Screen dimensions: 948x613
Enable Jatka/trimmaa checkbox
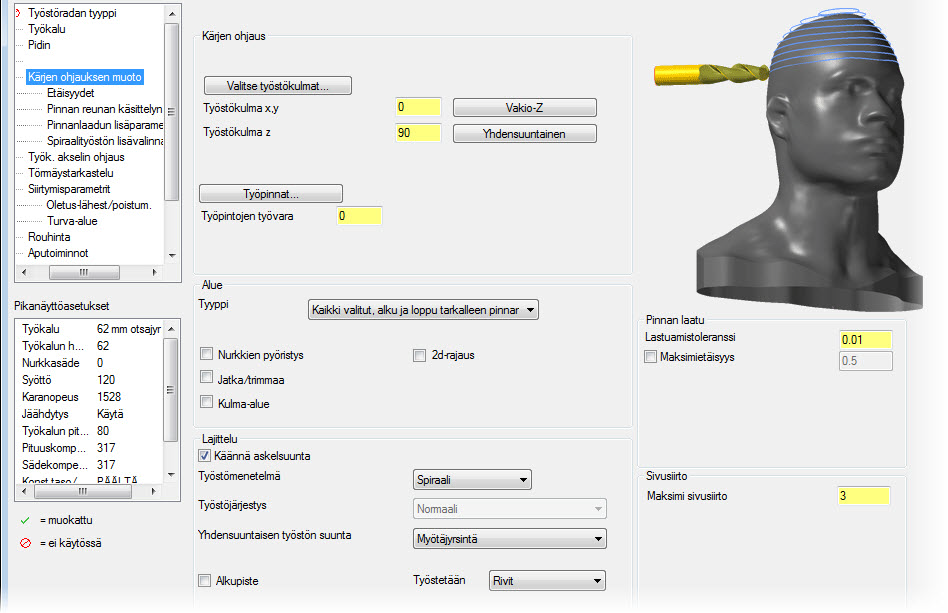point(207,377)
